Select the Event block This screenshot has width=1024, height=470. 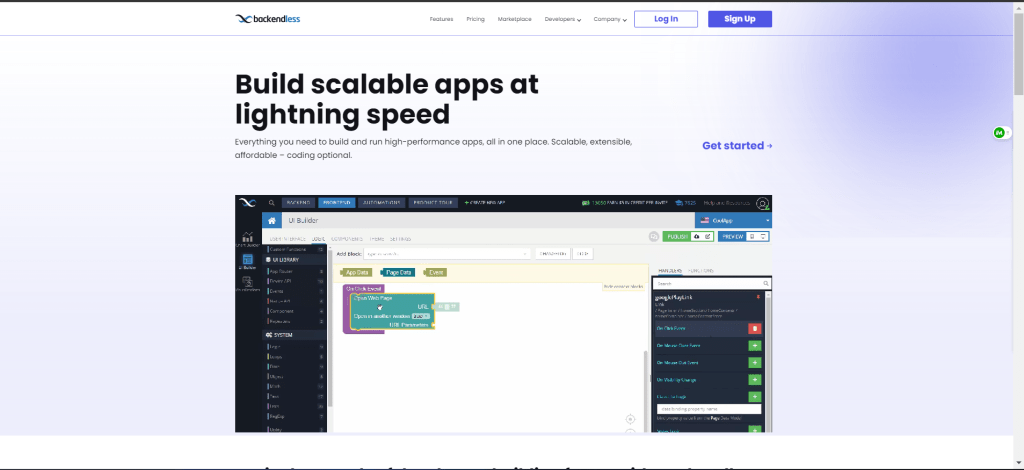[x=436, y=272]
